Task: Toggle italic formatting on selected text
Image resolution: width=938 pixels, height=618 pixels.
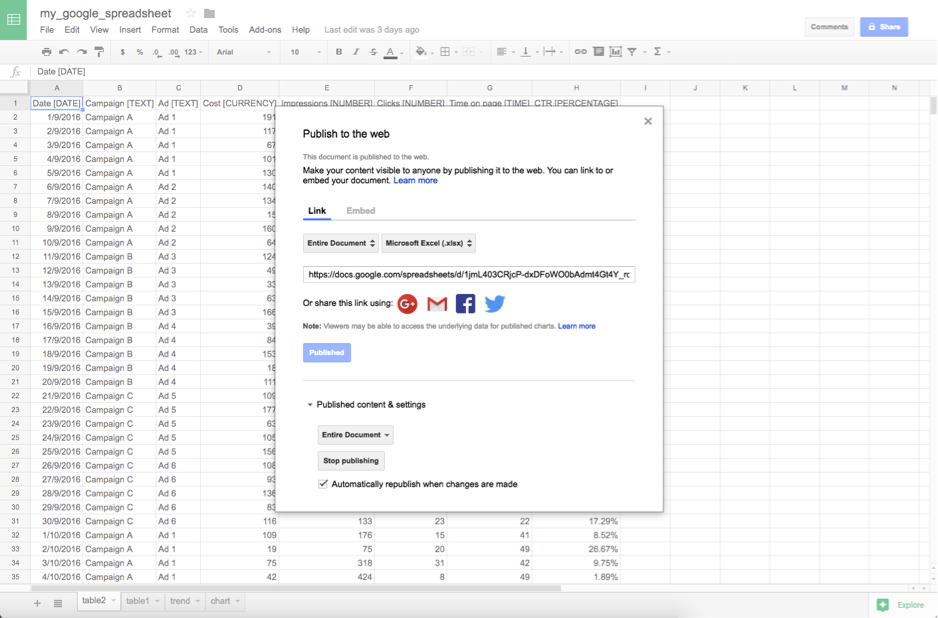Action: click(x=356, y=51)
